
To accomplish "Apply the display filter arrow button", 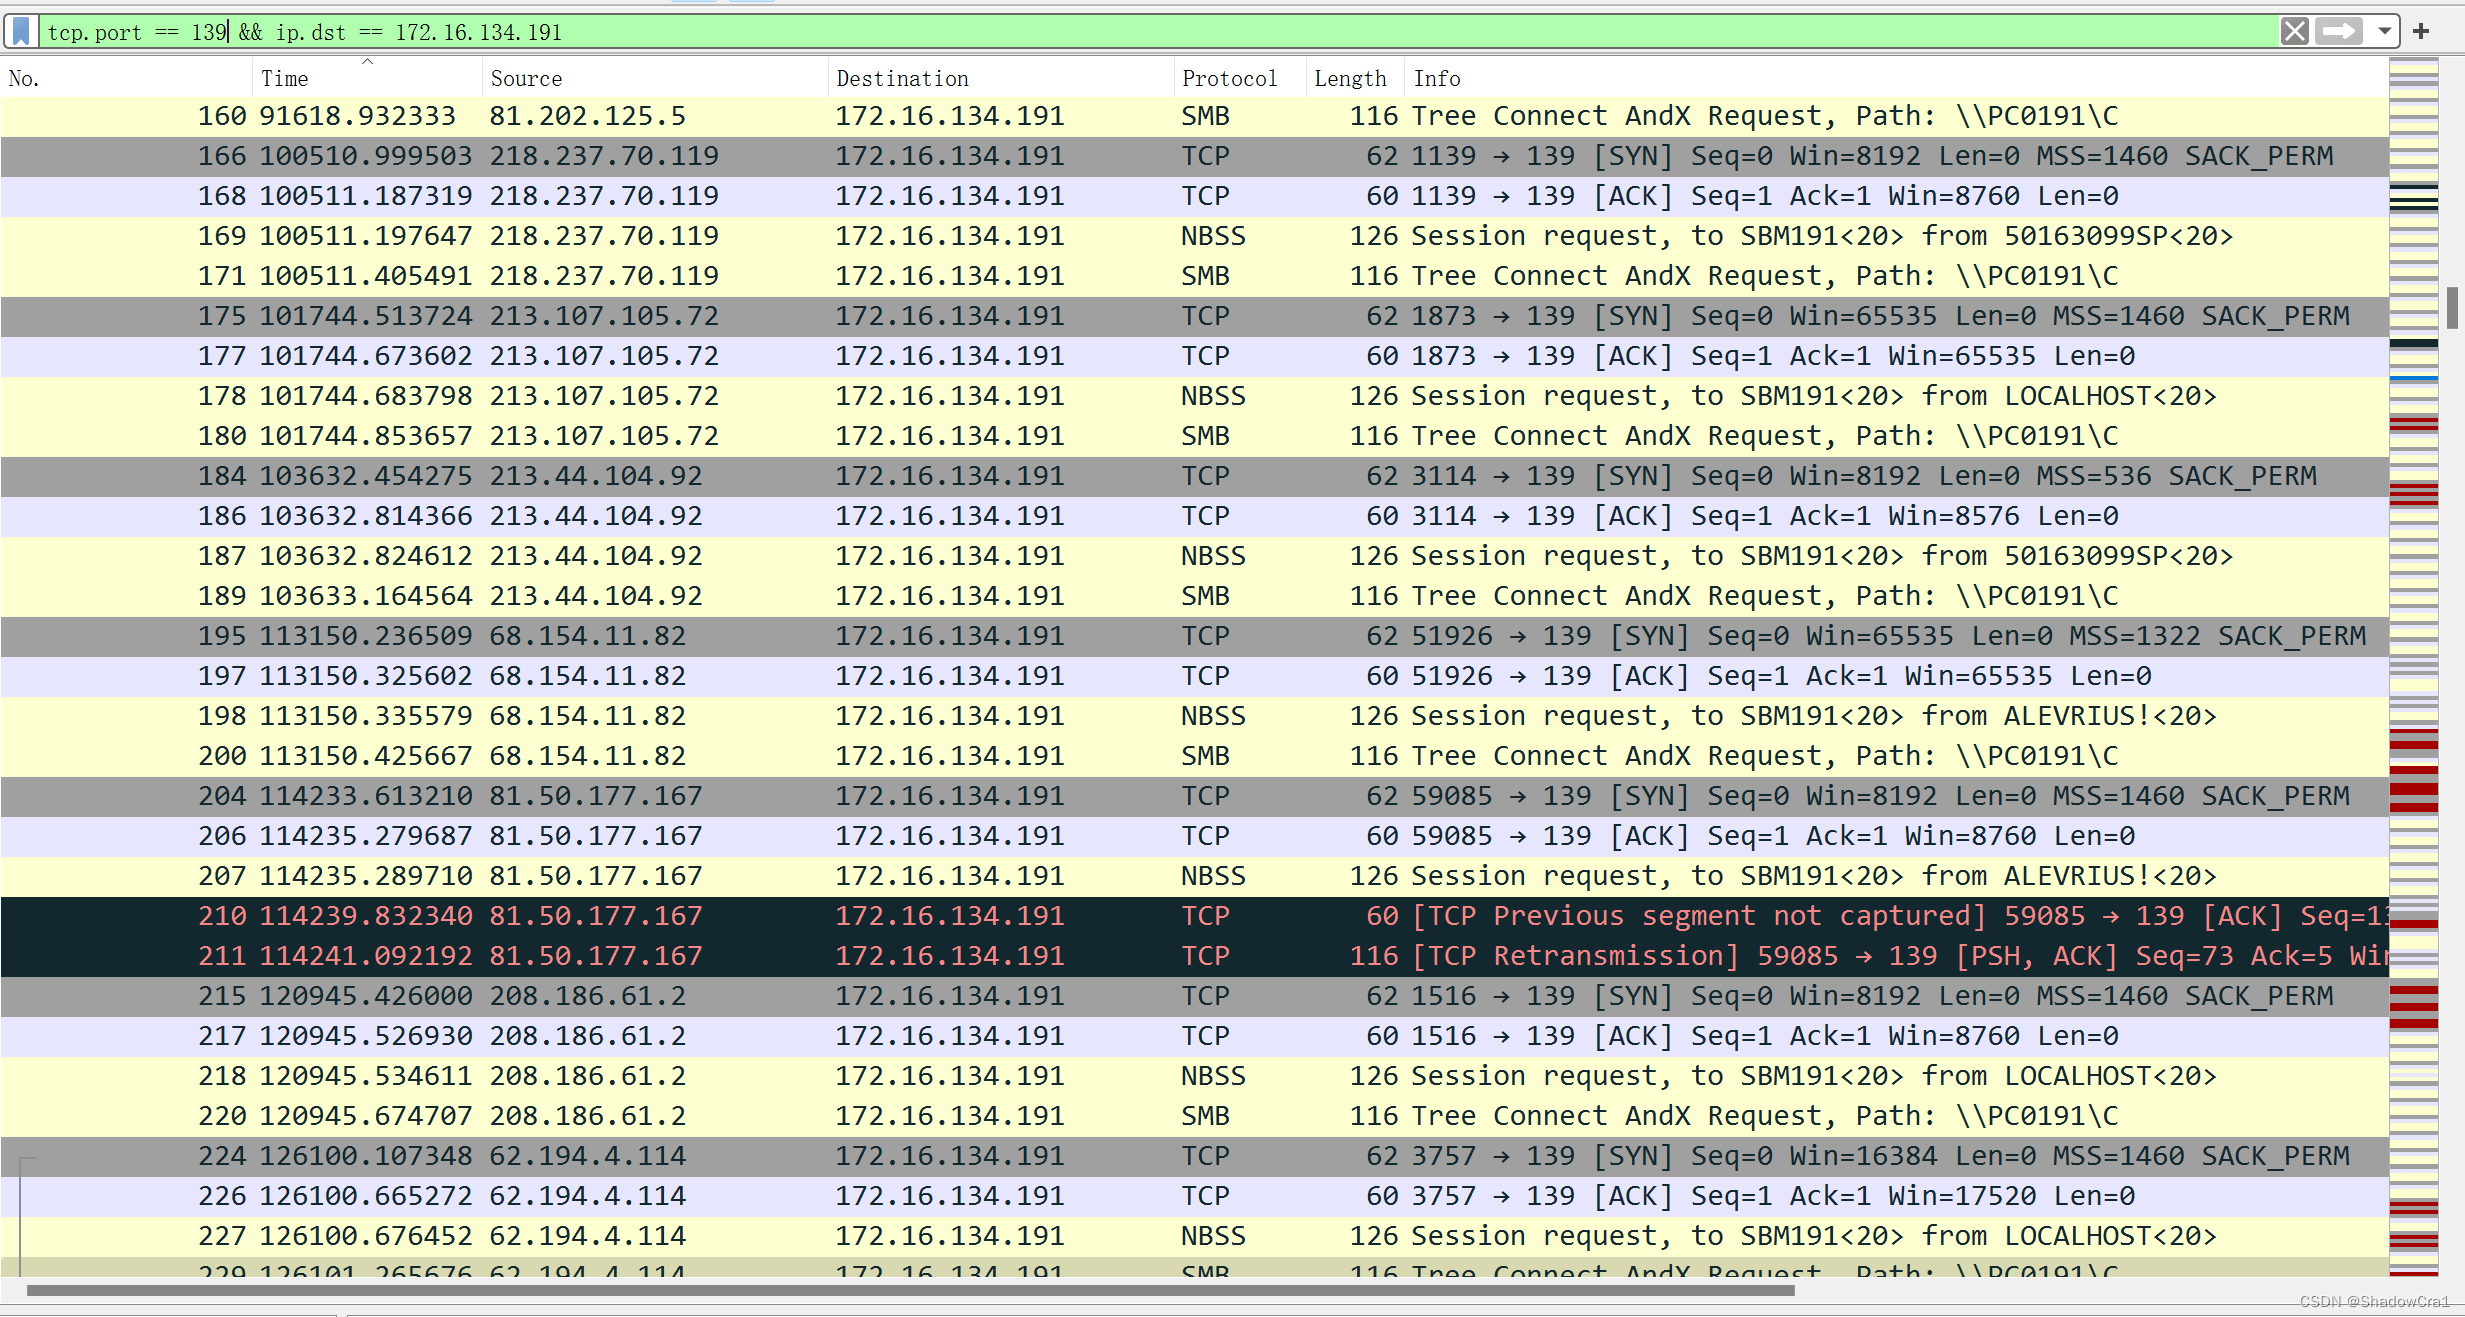I will [2340, 31].
